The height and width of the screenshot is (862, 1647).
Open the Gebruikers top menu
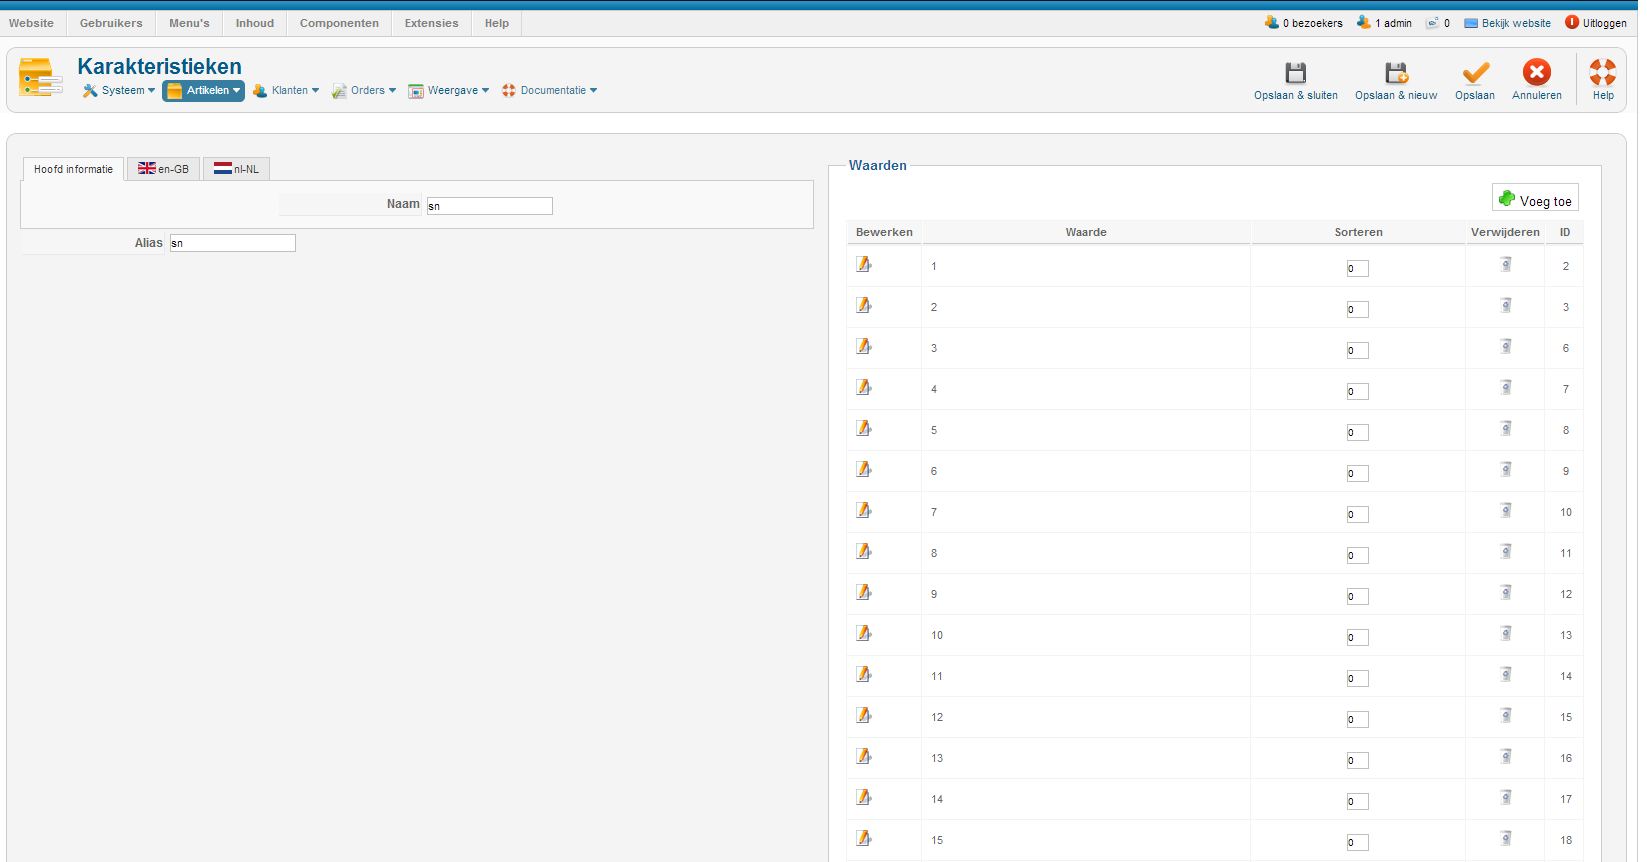(x=111, y=23)
